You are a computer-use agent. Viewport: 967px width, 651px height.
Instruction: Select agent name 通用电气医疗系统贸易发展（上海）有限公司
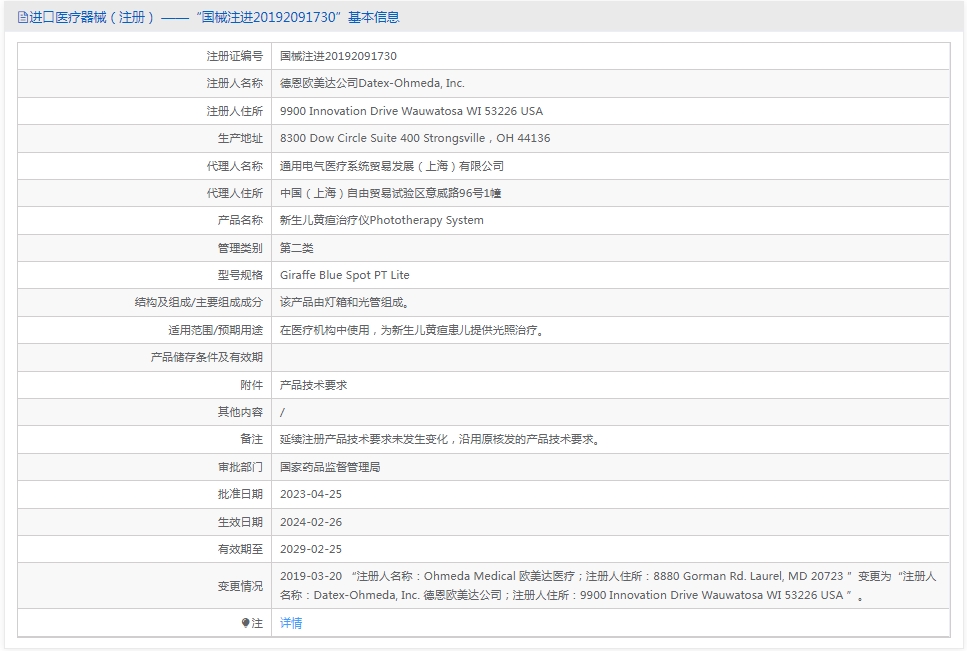tap(392, 166)
